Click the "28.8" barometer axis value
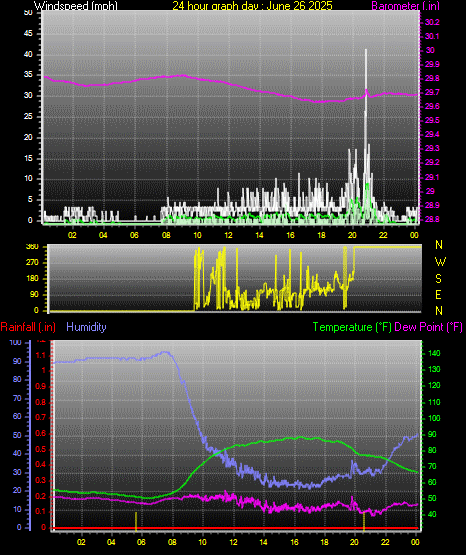 click(432, 219)
